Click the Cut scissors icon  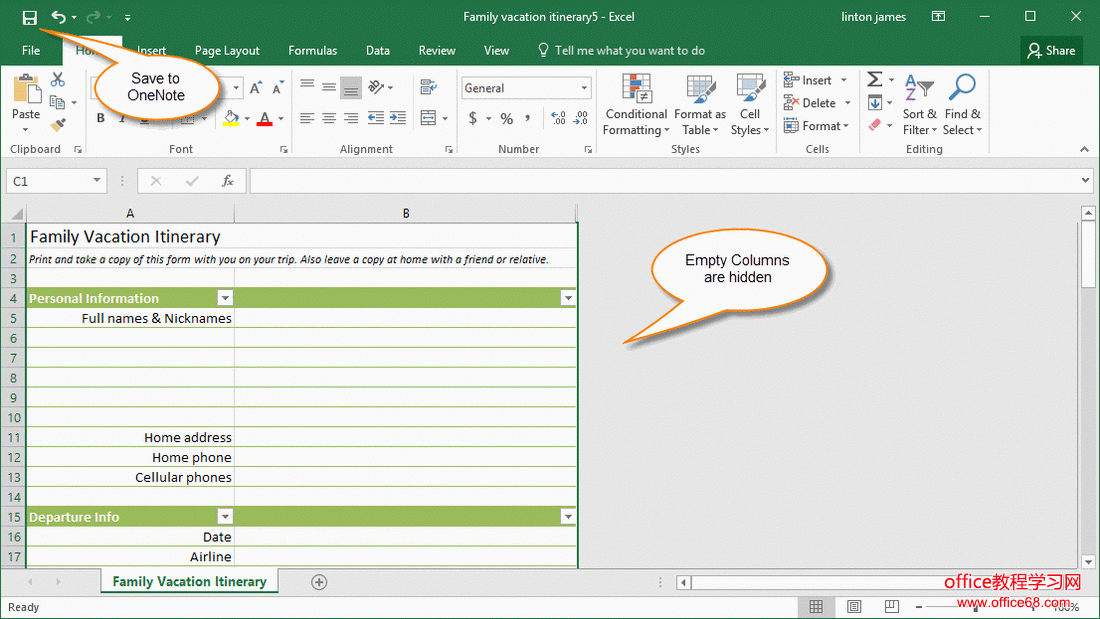(x=58, y=80)
